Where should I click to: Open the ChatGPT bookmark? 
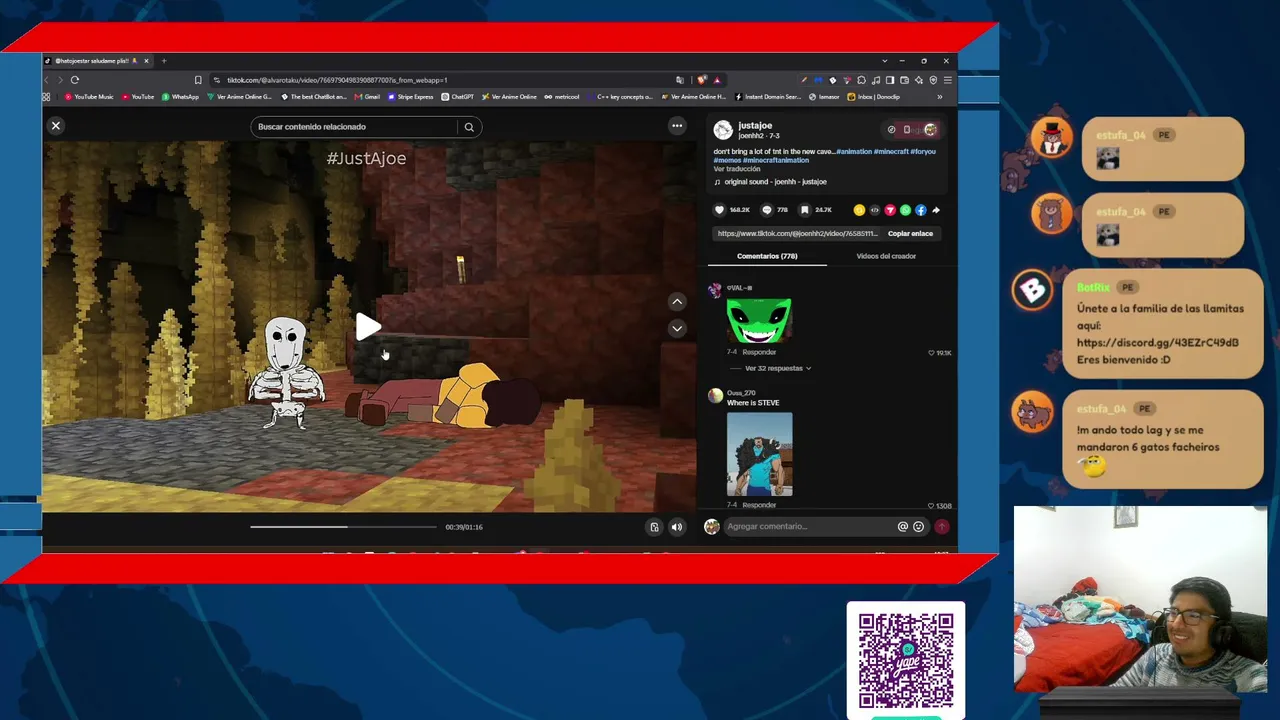(458, 97)
